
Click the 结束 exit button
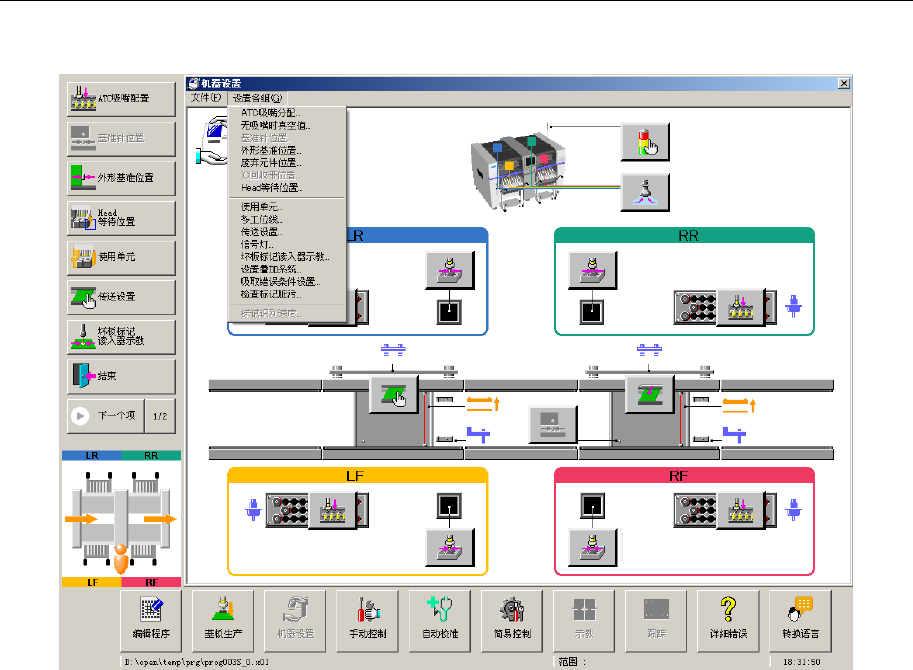click(121, 376)
